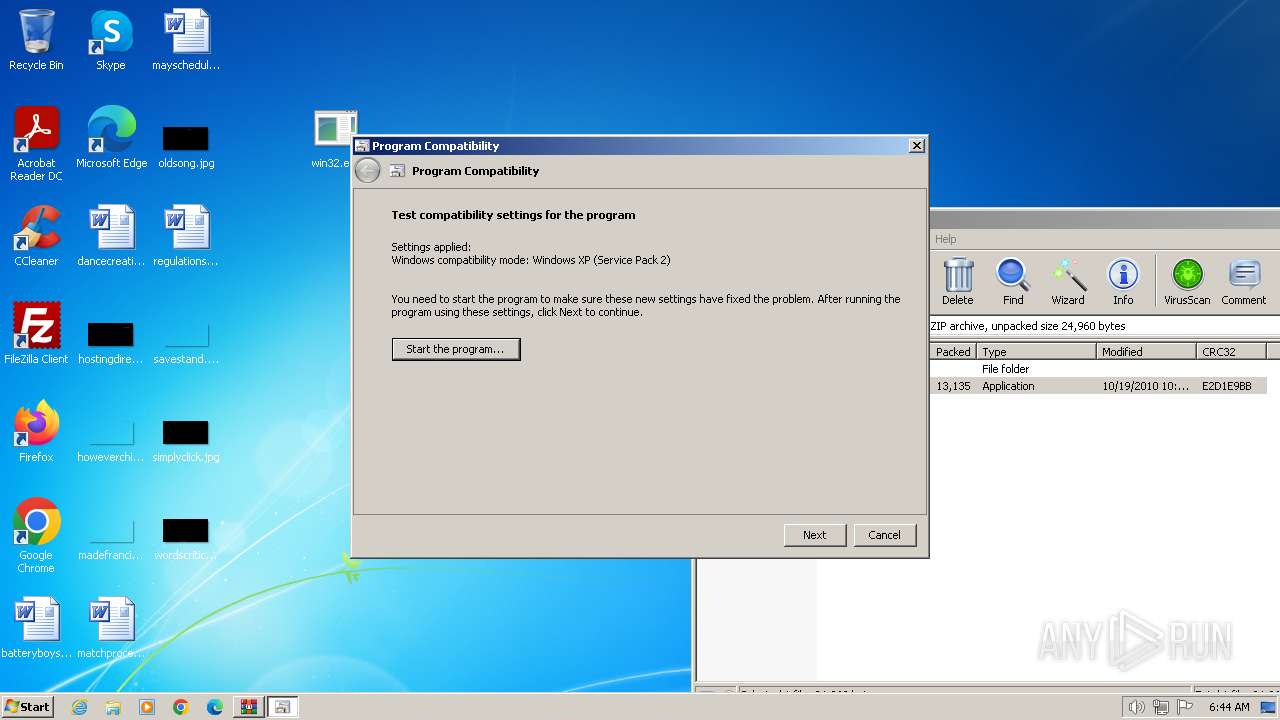Viewport: 1280px width, 720px height.
Task: Sort by the Modified column header
Action: click(x=1146, y=352)
